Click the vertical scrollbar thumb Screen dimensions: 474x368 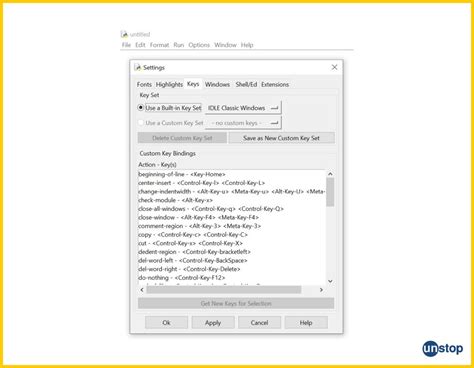tap(330, 192)
